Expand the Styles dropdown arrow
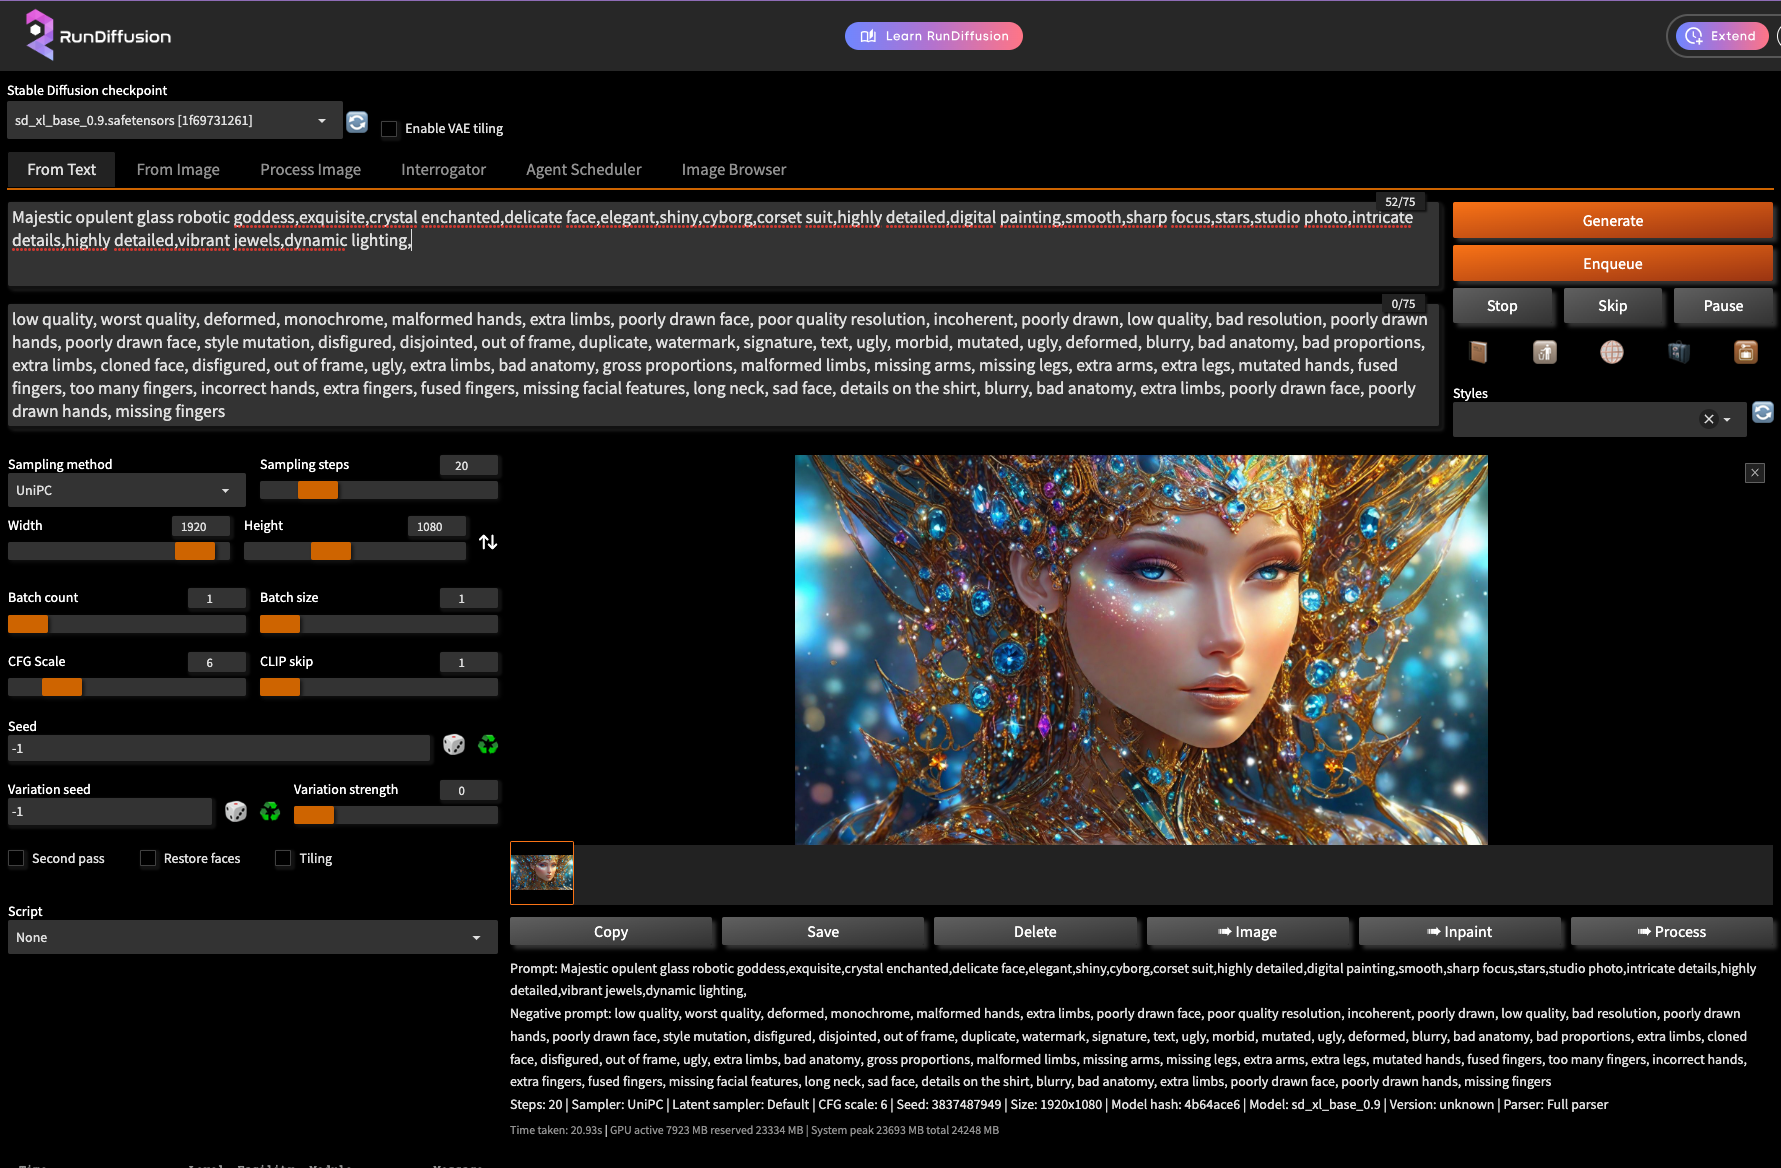The height and width of the screenshot is (1168, 1781). point(1727,420)
